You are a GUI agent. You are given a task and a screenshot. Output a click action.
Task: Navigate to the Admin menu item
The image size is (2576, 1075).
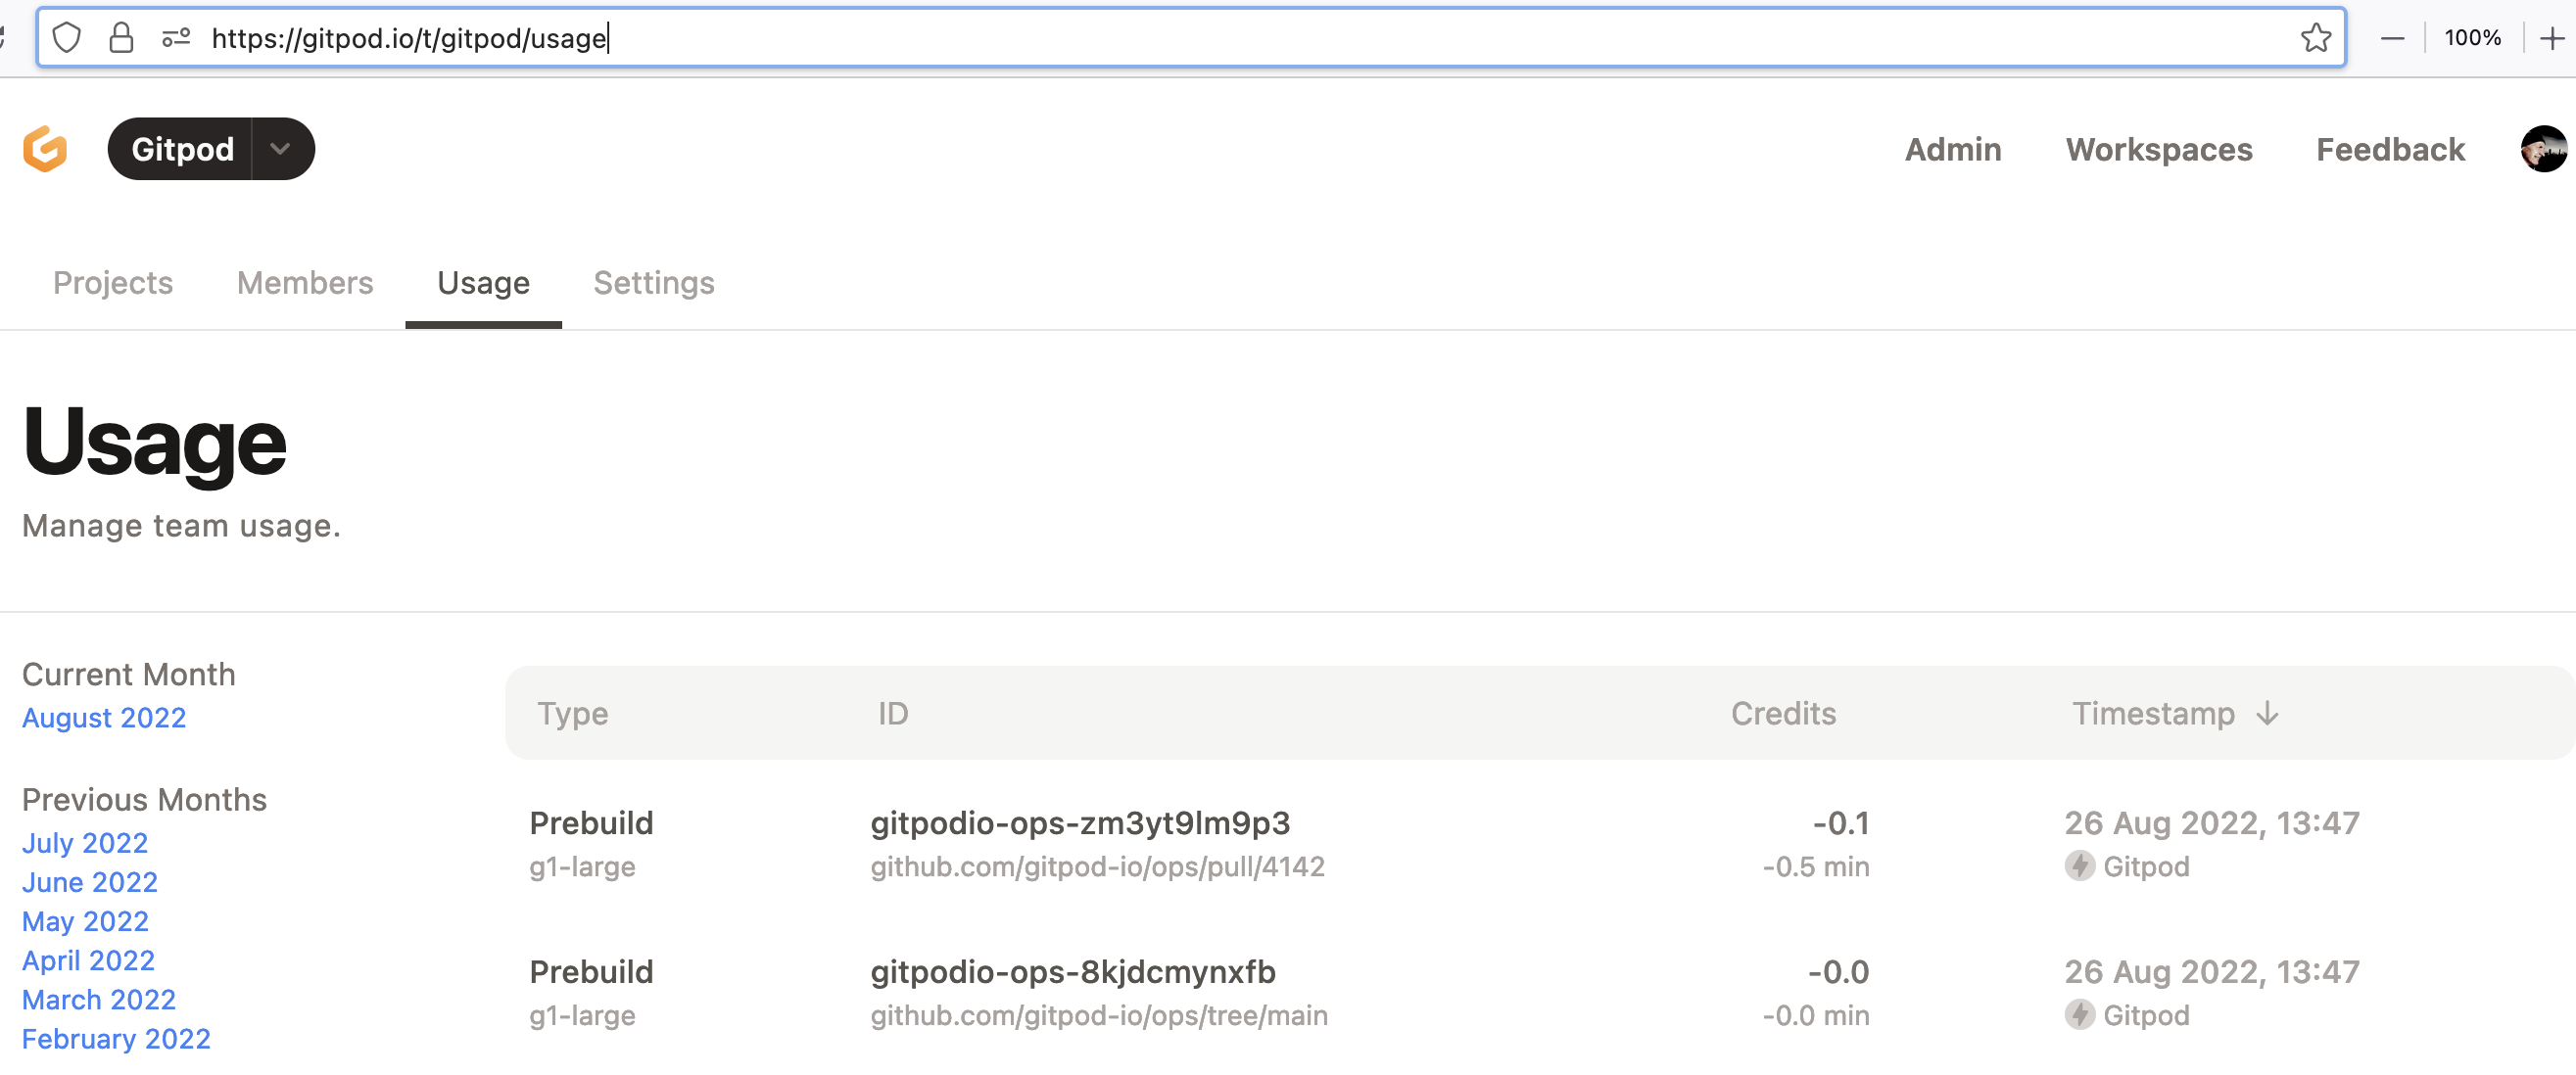(1953, 149)
